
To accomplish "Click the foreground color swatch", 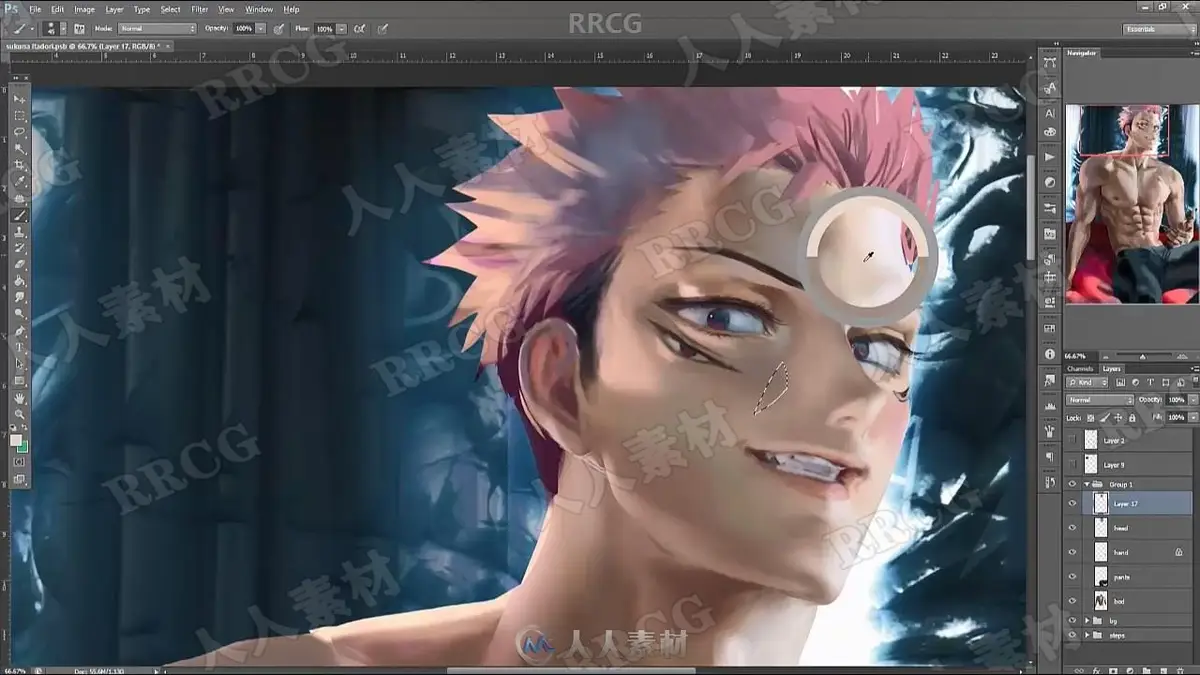I will click(16, 439).
